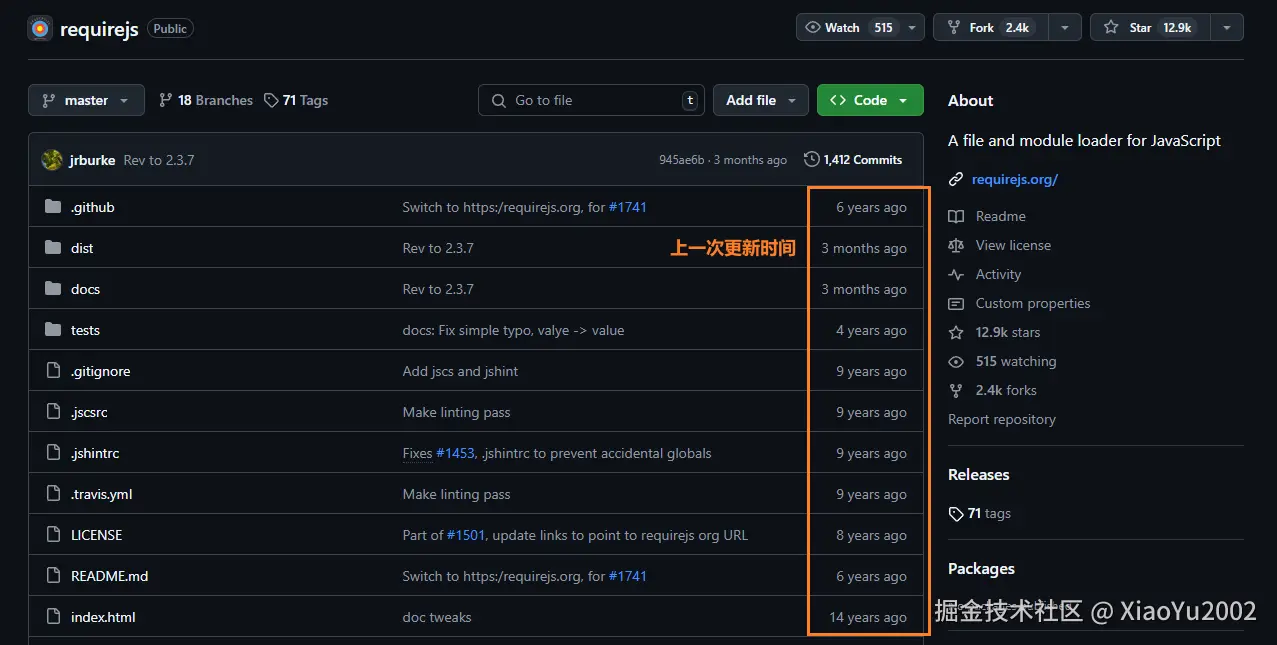
Task: Open the LICENSE file
Action: click(96, 535)
